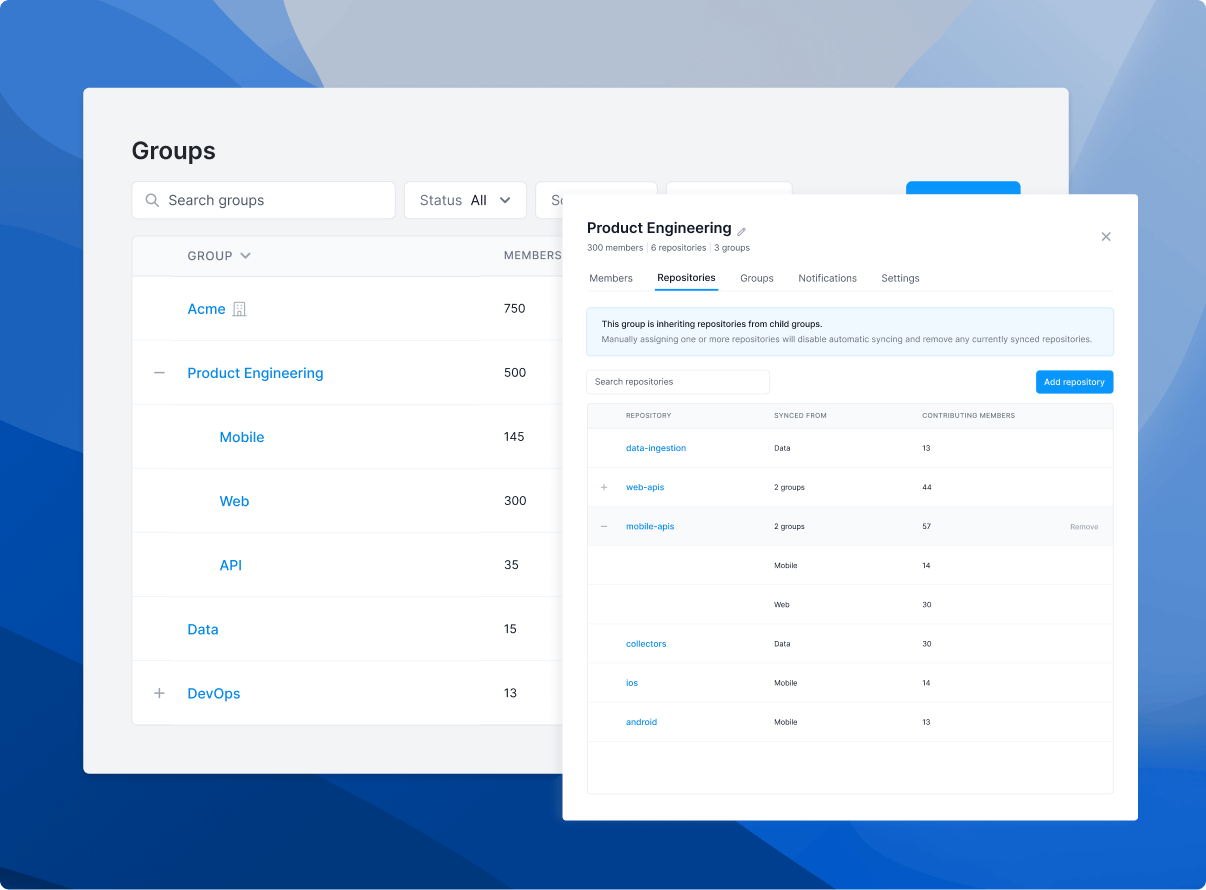Switch to the Groups tab
Image resolution: width=1206 pixels, height=890 pixels.
coord(756,278)
